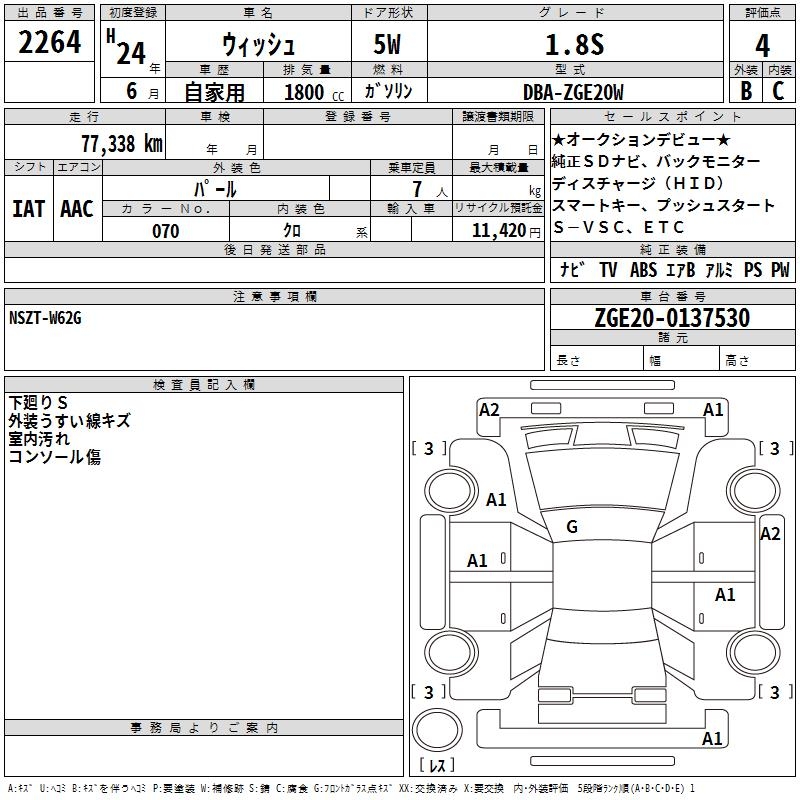Click the セールスポイント header
800x800 pixels.
pos(672,116)
